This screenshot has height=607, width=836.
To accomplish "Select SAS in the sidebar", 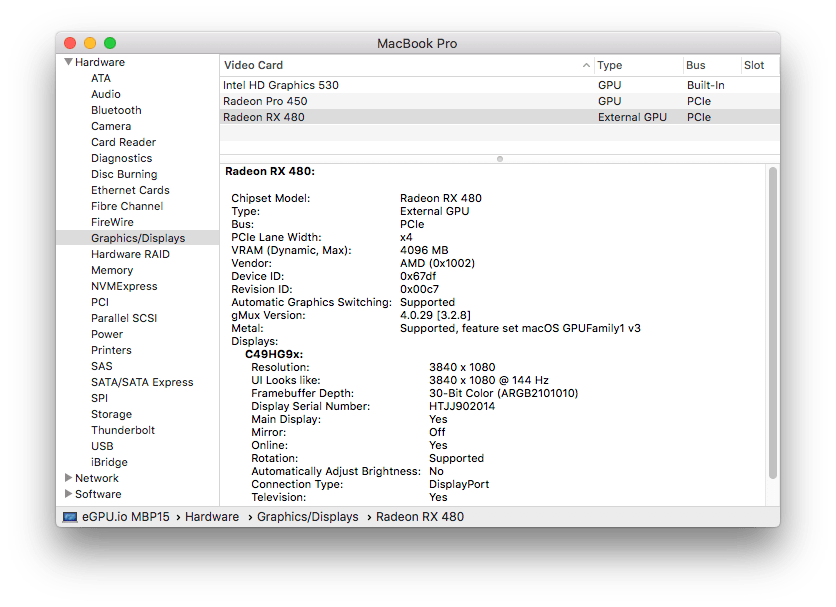I will point(101,366).
